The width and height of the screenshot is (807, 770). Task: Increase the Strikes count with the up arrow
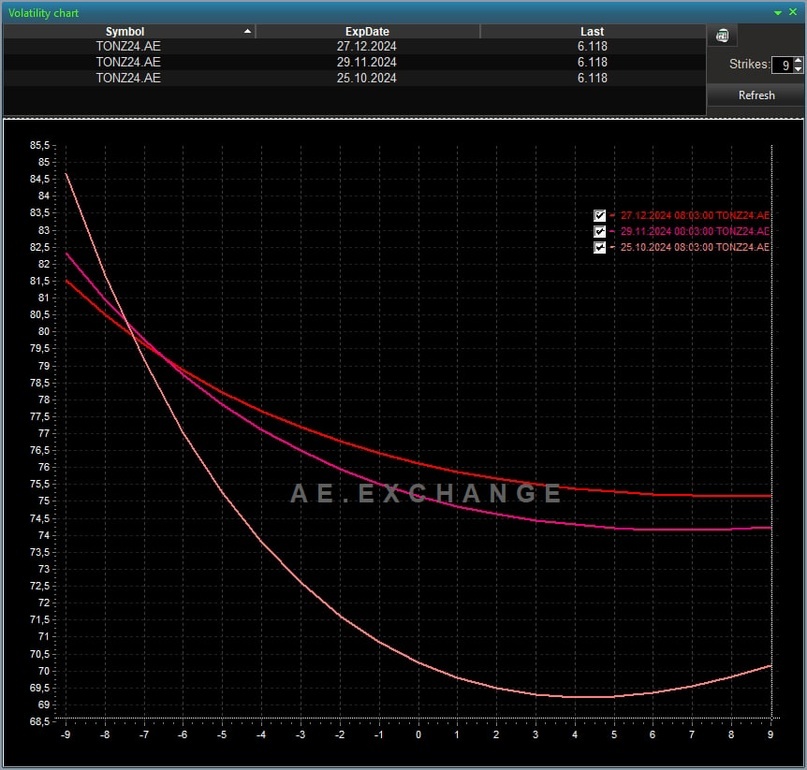pos(798,61)
